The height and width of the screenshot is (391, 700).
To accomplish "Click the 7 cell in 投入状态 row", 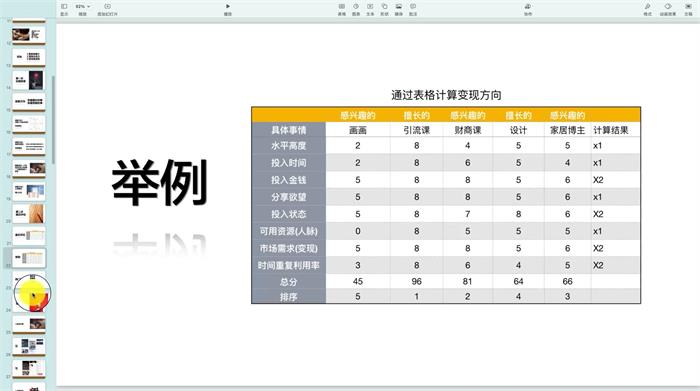I will (467, 214).
